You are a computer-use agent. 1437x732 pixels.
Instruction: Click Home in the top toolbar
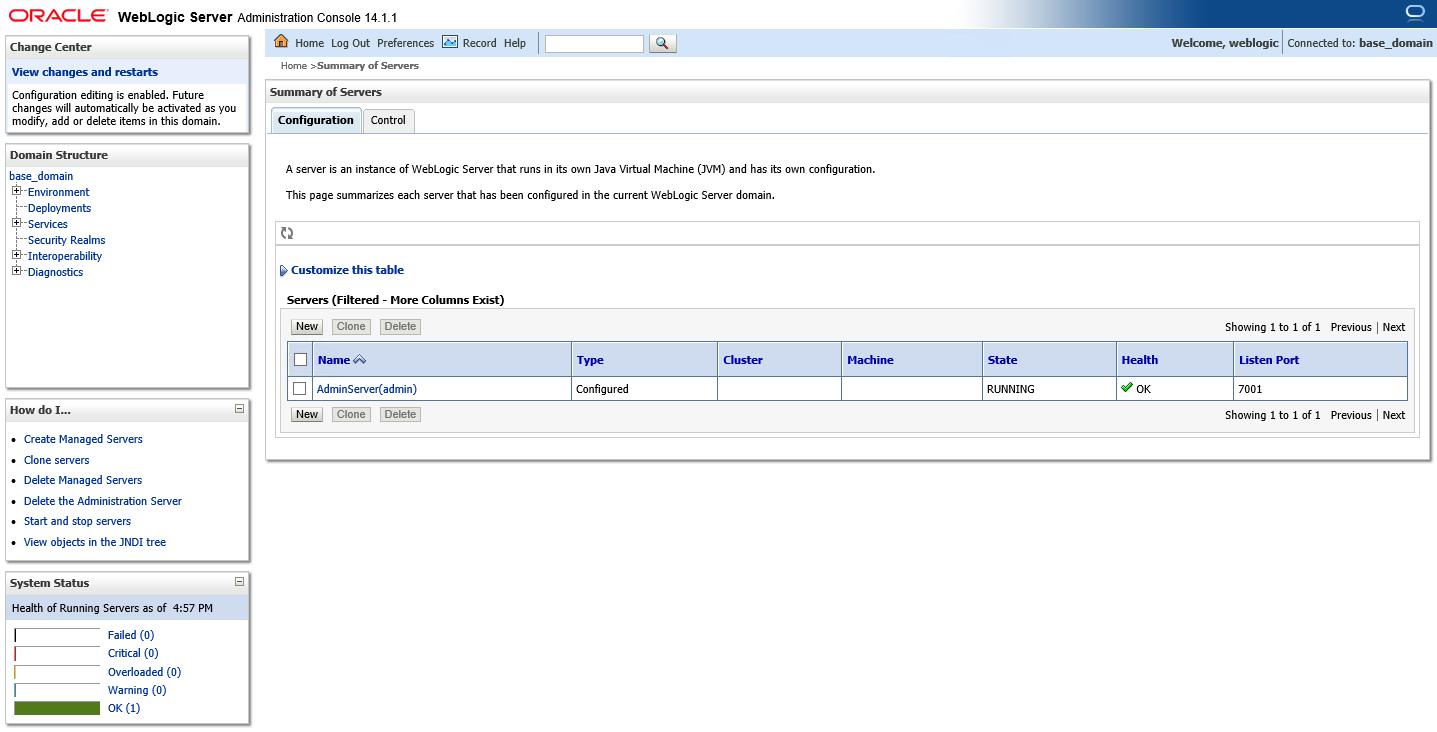click(310, 43)
